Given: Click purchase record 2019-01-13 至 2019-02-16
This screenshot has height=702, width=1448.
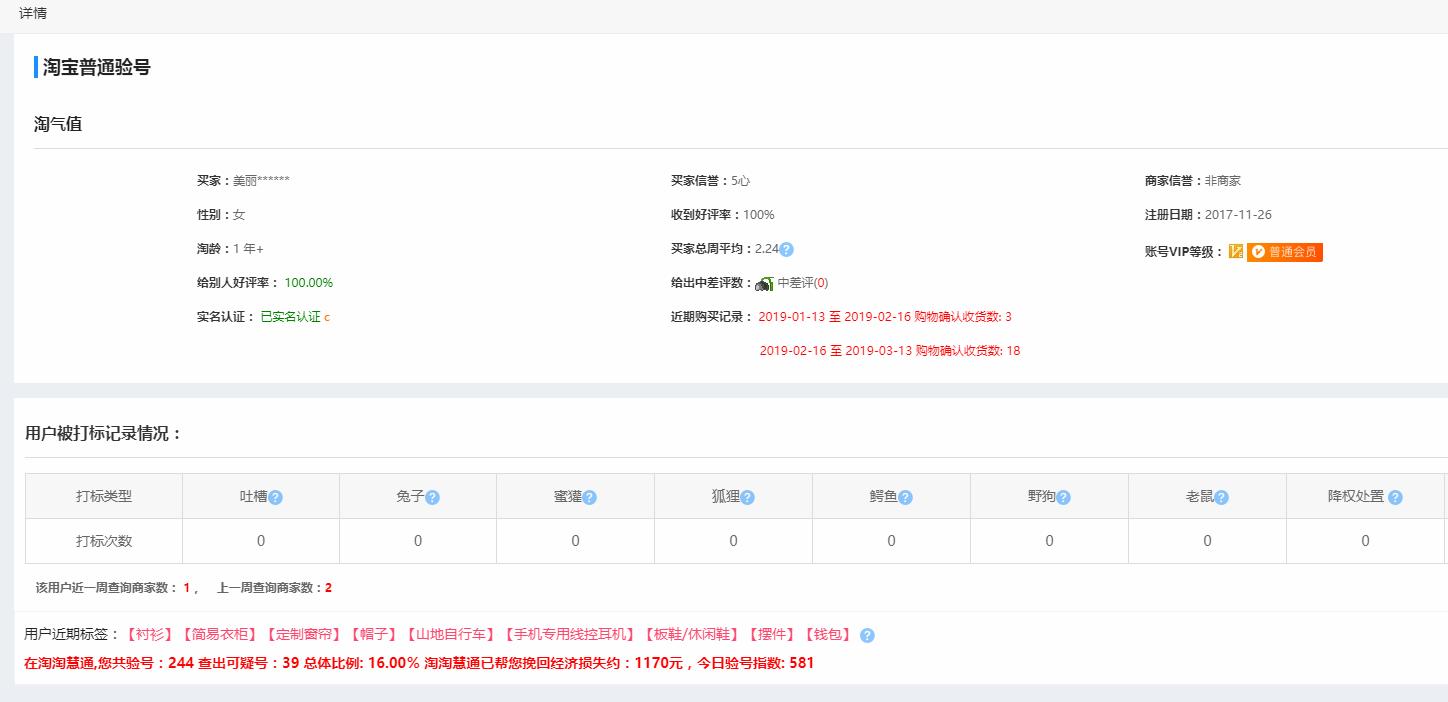Looking at the screenshot, I should point(885,317).
